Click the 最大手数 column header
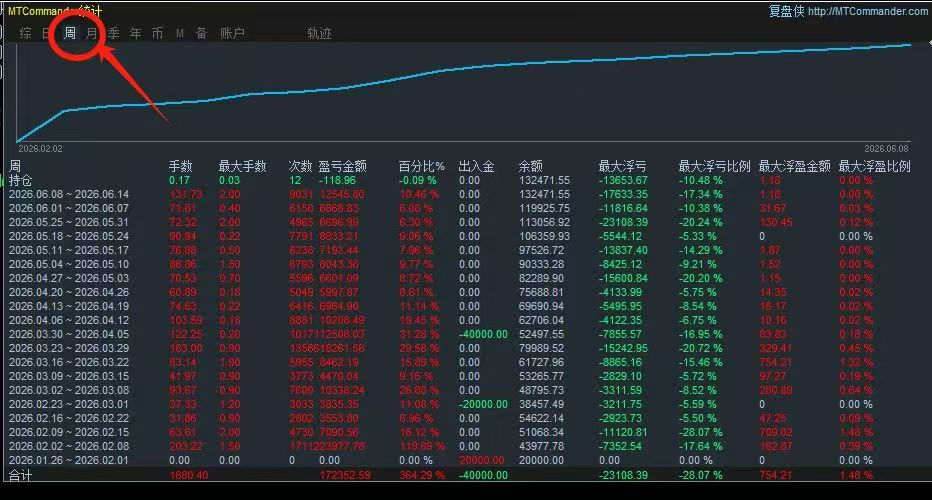Viewport: 932px width, 500px height. click(x=243, y=166)
